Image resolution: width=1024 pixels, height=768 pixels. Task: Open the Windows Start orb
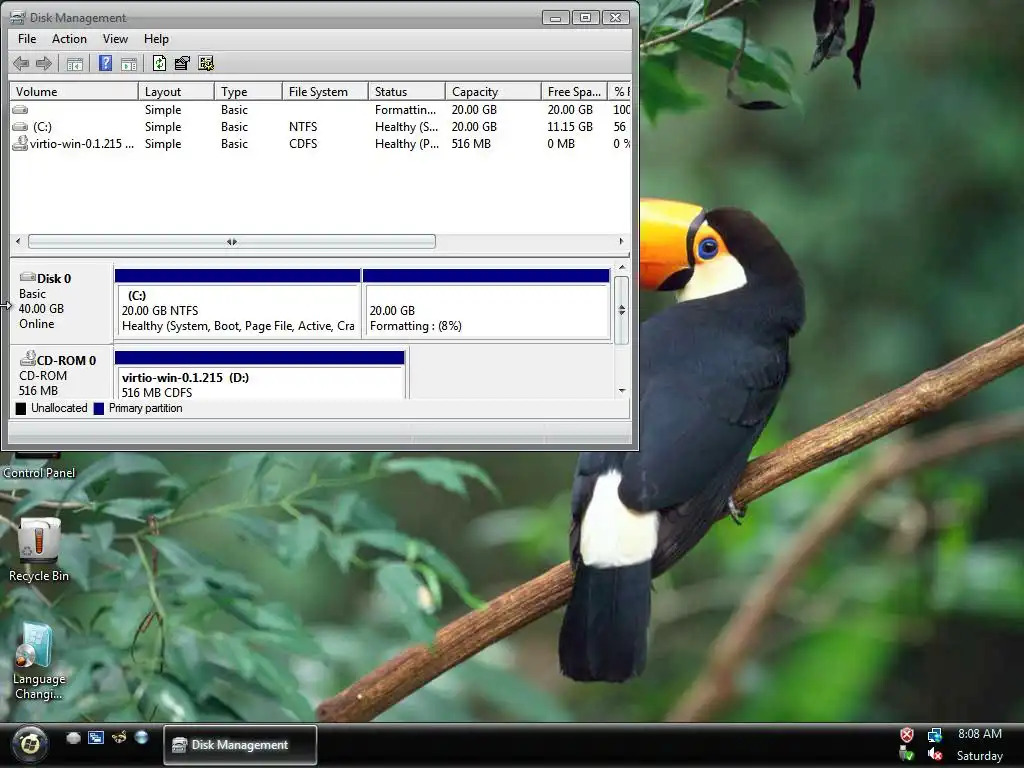[29, 744]
